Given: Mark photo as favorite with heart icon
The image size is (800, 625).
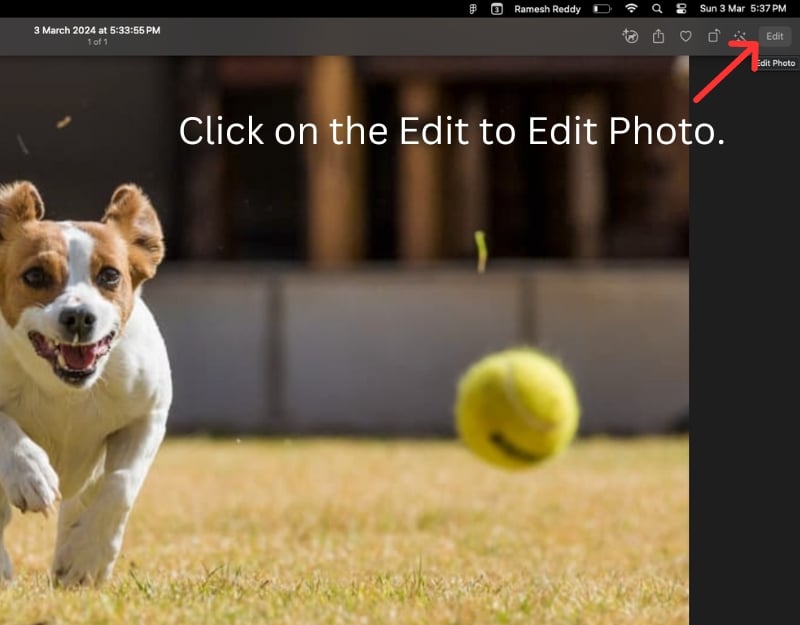Looking at the screenshot, I should coord(685,36).
